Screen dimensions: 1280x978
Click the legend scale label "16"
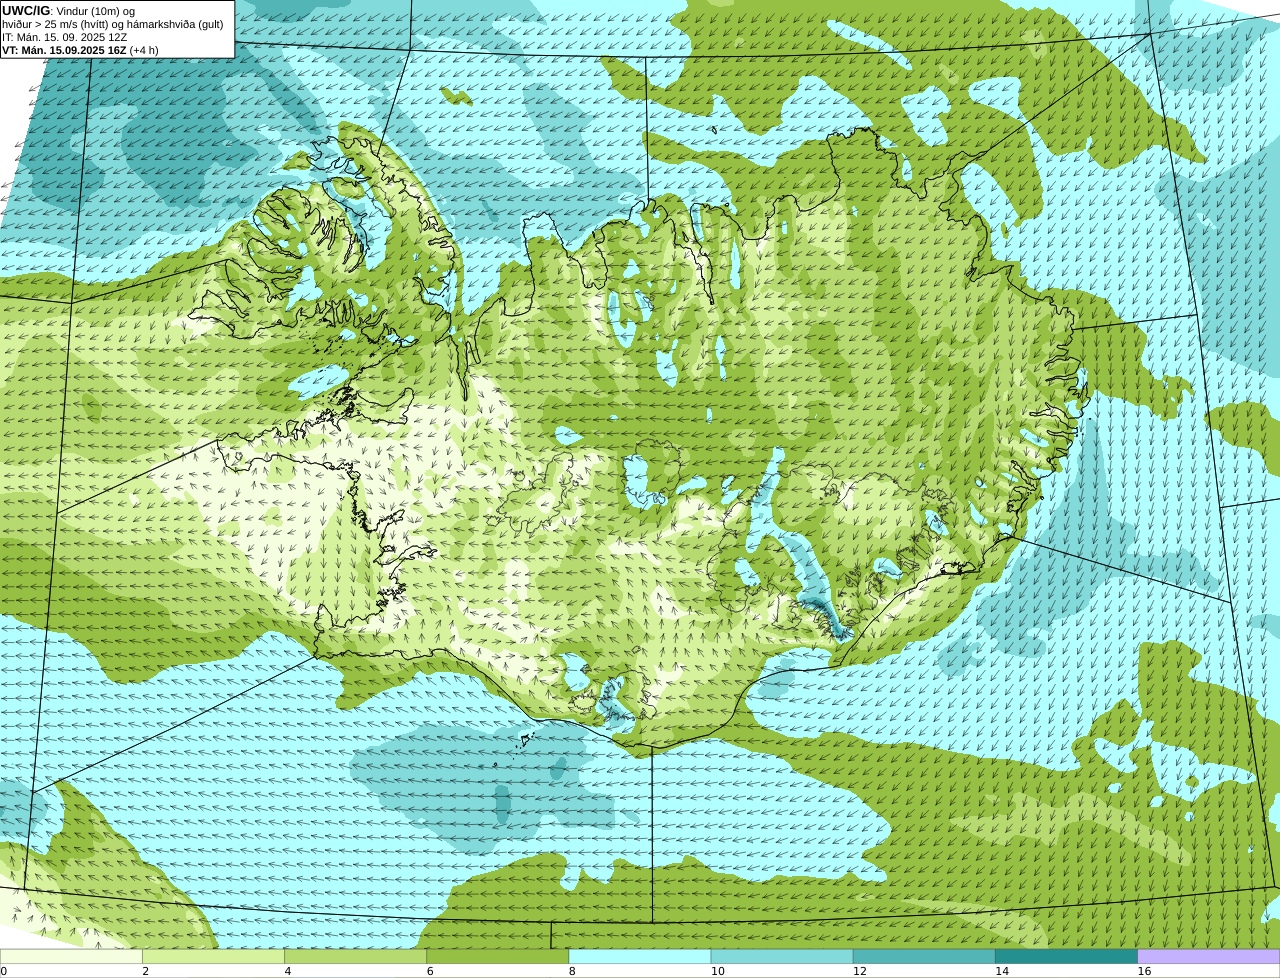coord(1144,971)
